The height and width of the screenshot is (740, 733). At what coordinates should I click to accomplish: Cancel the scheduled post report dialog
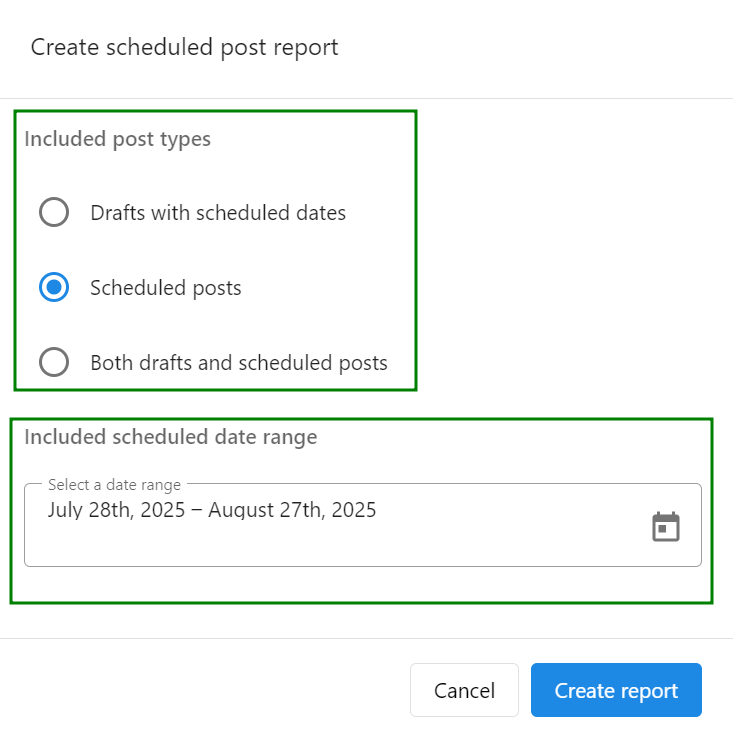[464, 690]
